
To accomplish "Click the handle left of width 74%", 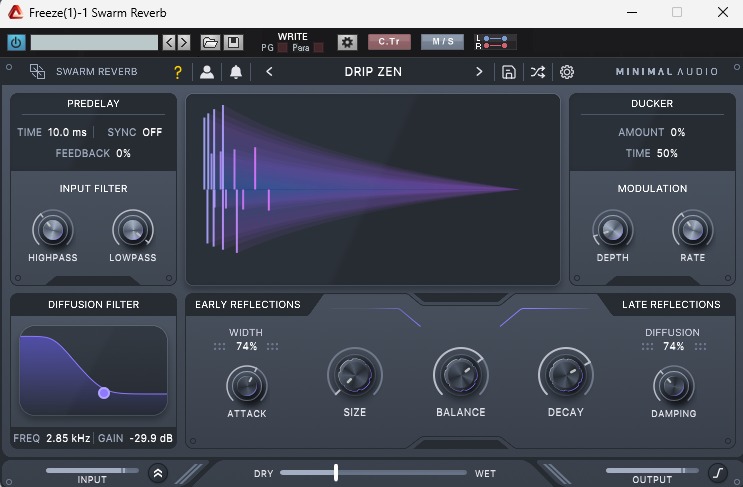I will (x=219, y=347).
